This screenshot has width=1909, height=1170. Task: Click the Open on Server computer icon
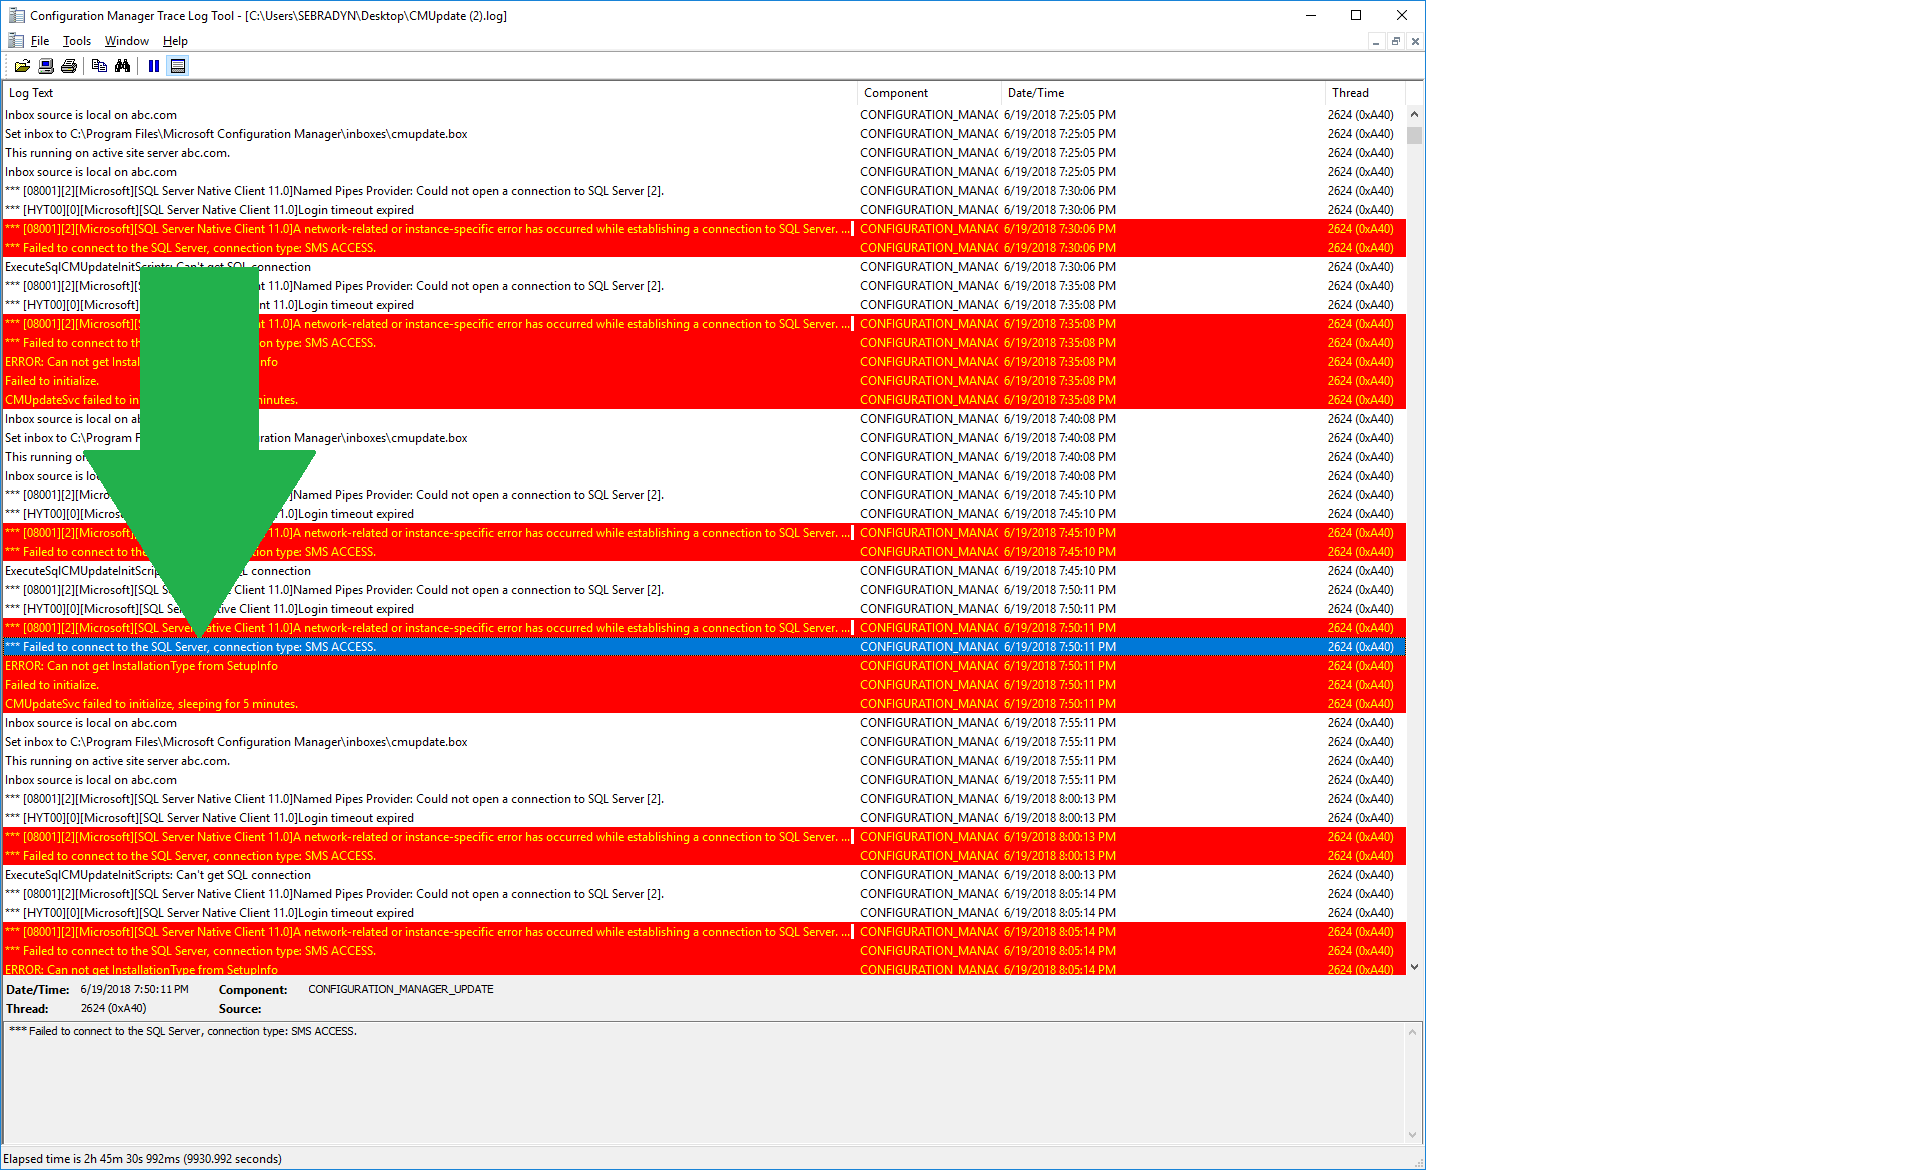click(x=46, y=66)
